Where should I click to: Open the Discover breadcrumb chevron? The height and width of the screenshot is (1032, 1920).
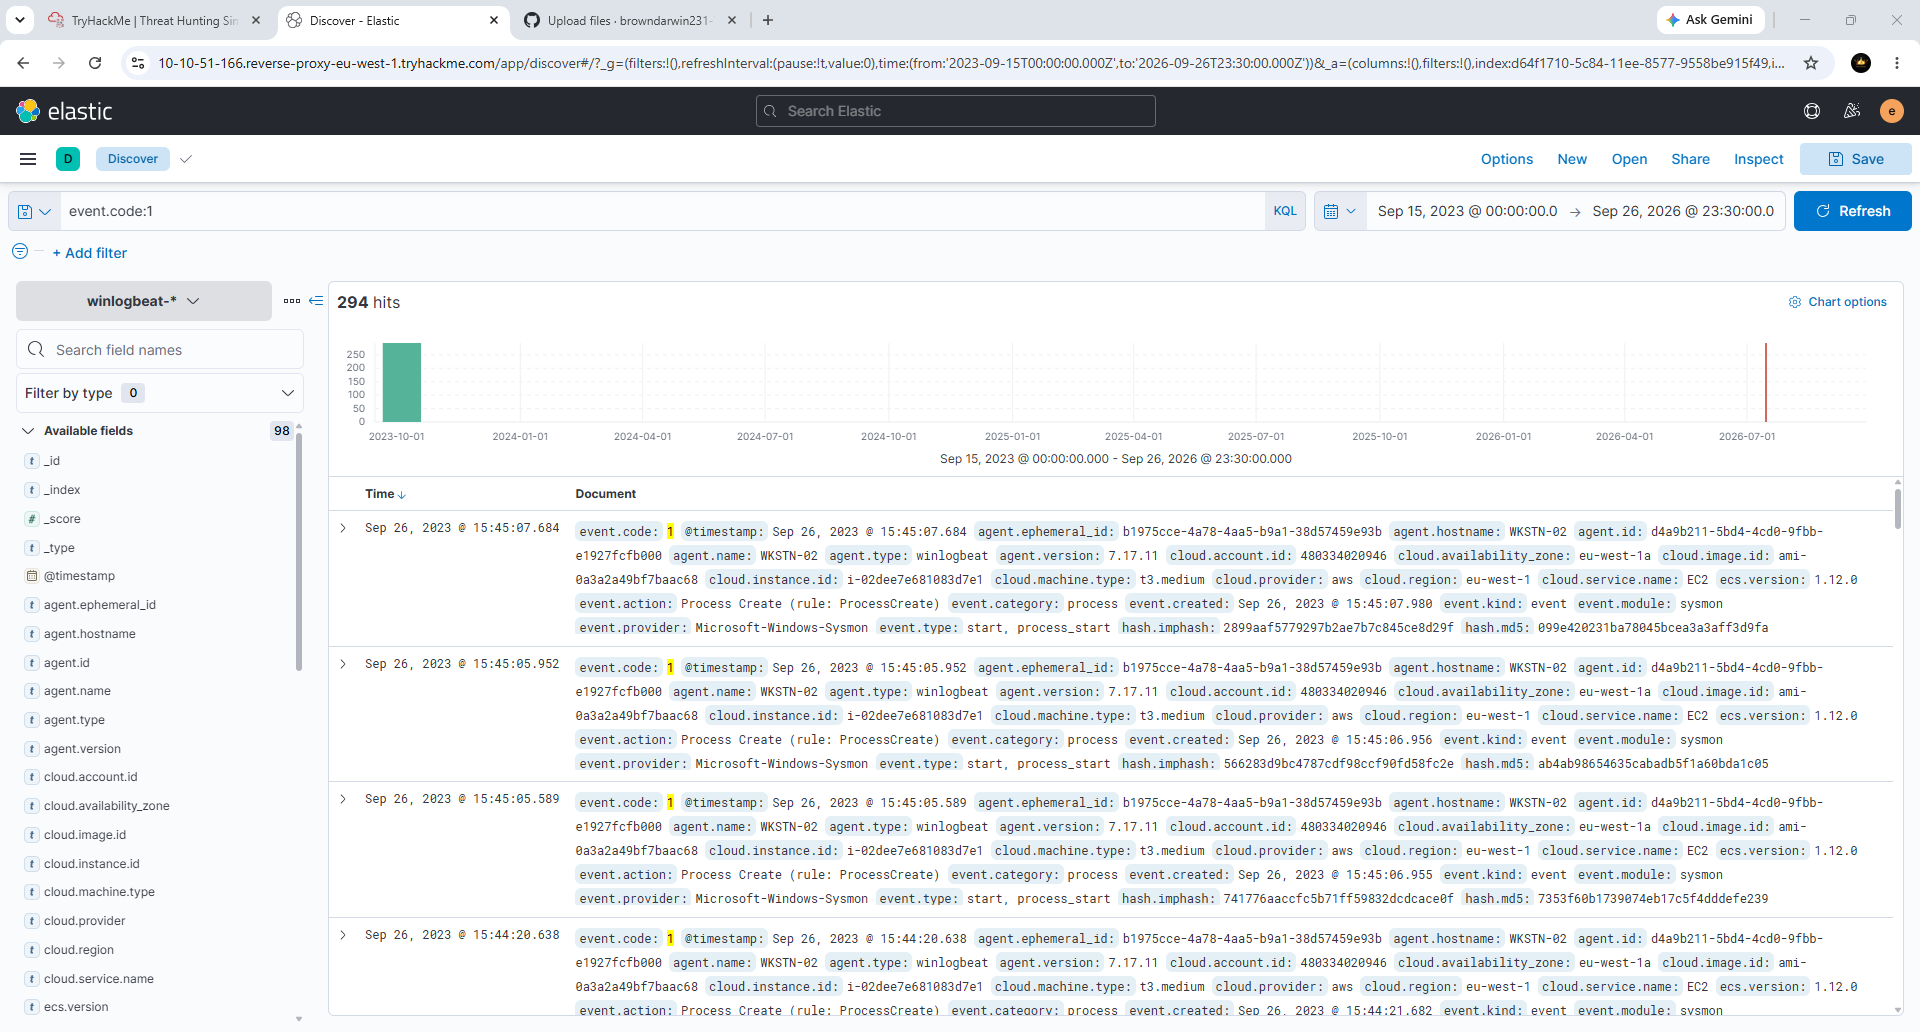click(x=186, y=159)
